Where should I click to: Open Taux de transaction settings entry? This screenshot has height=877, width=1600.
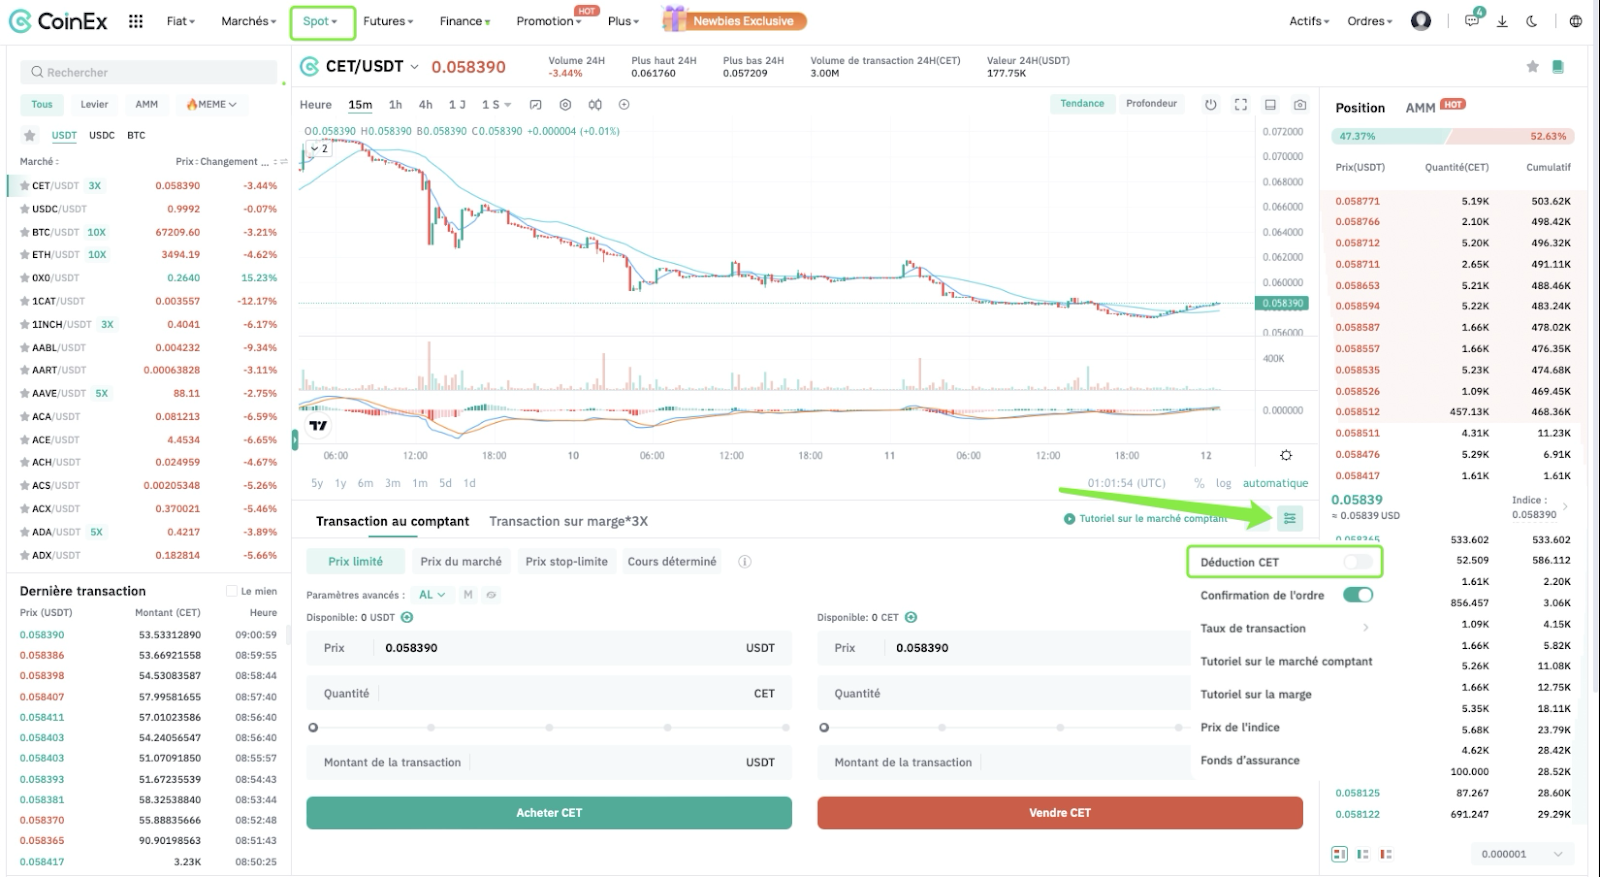coord(1284,628)
